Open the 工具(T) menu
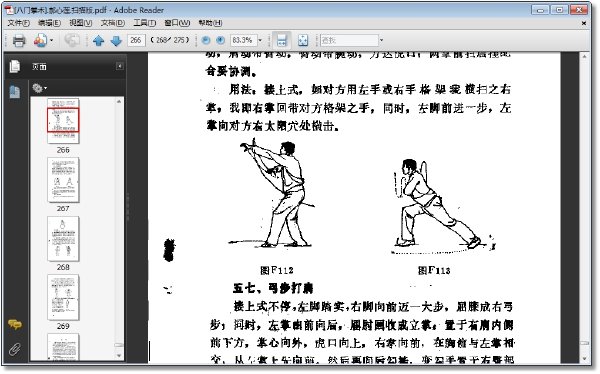 coord(145,23)
